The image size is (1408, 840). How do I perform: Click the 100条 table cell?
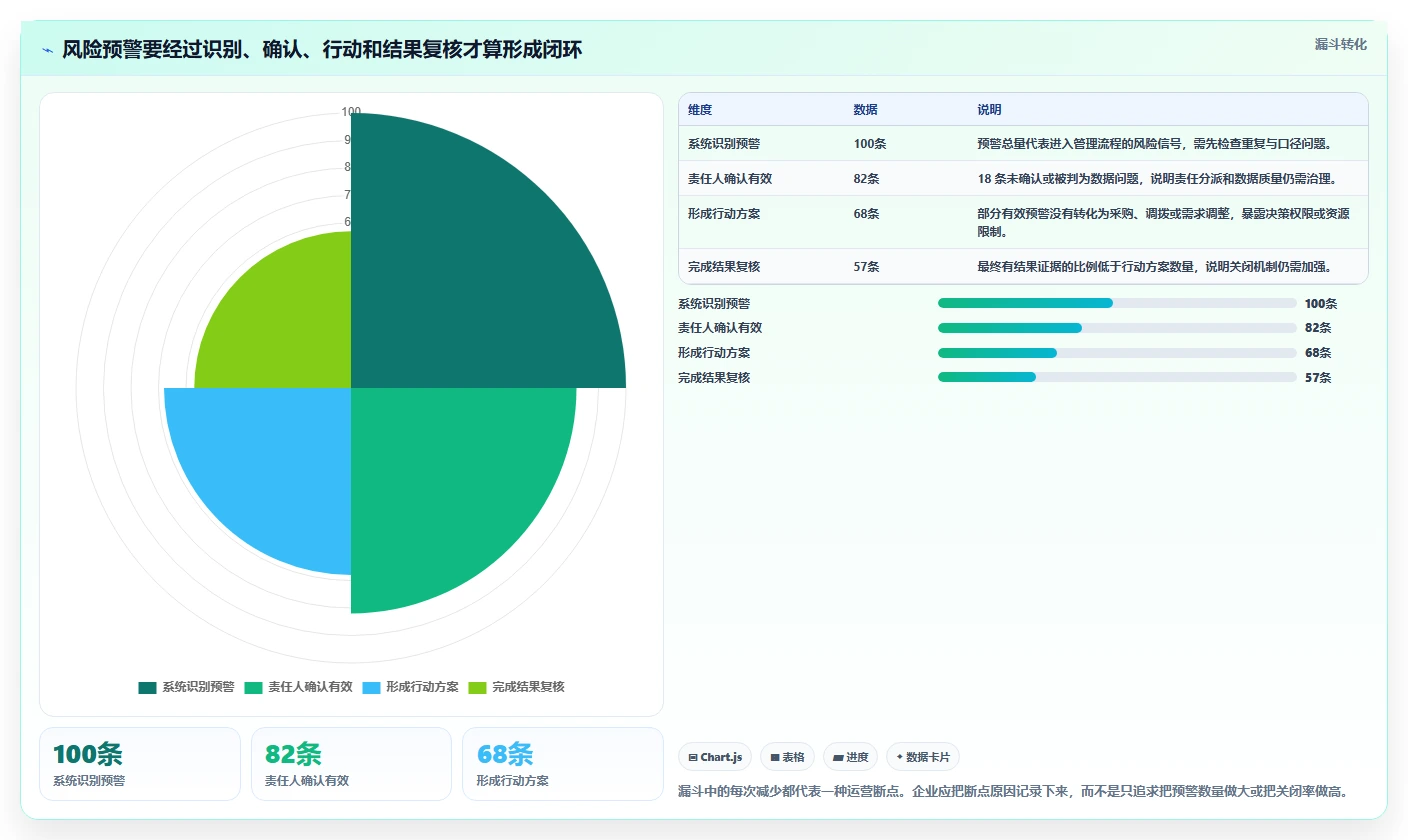click(x=870, y=144)
